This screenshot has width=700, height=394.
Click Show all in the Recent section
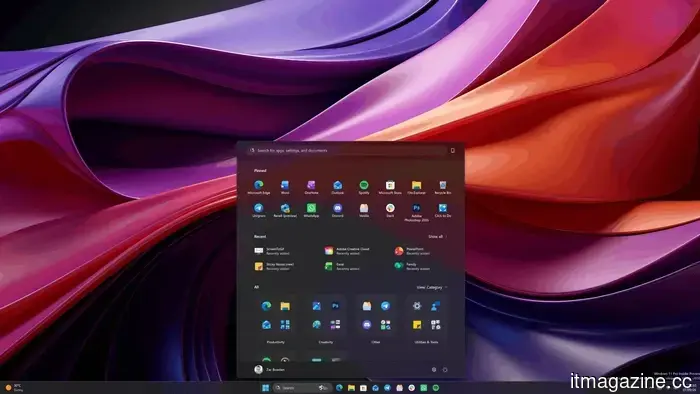pos(437,236)
